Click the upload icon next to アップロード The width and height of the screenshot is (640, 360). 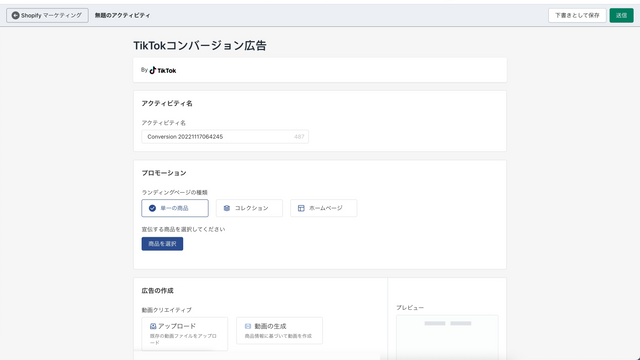pos(153,326)
